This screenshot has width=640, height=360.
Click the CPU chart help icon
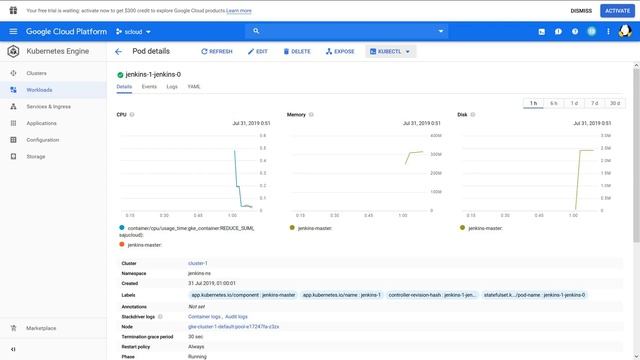(x=132, y=115)
